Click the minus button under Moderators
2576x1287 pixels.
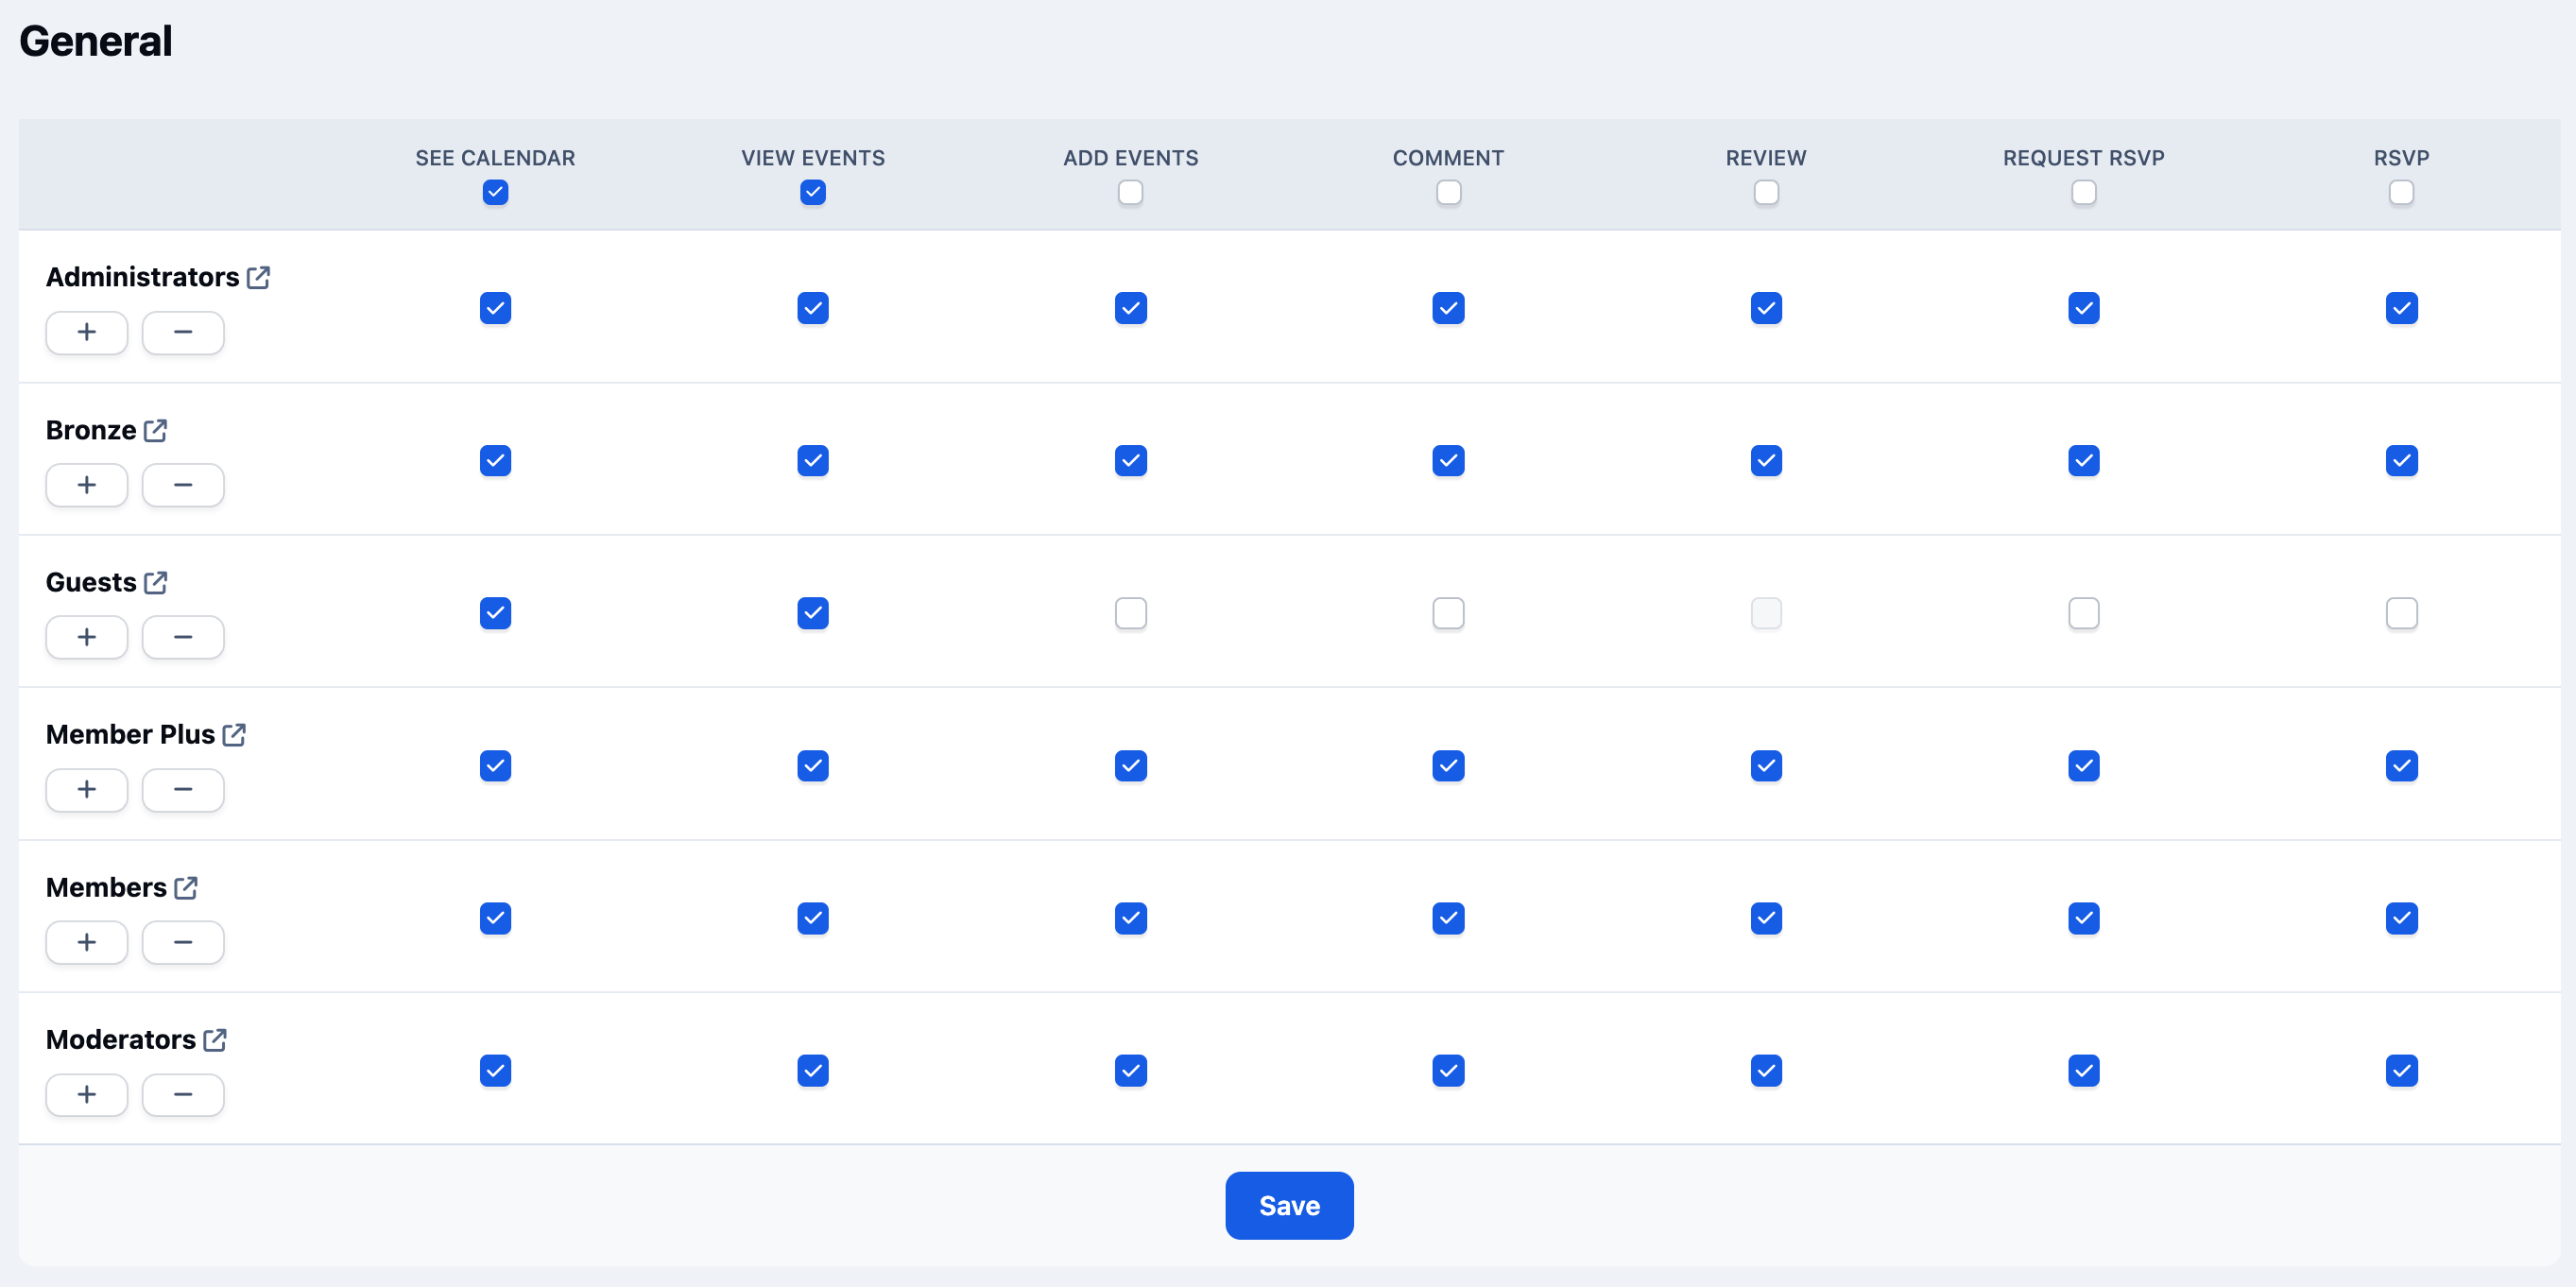pos(183,1095)
